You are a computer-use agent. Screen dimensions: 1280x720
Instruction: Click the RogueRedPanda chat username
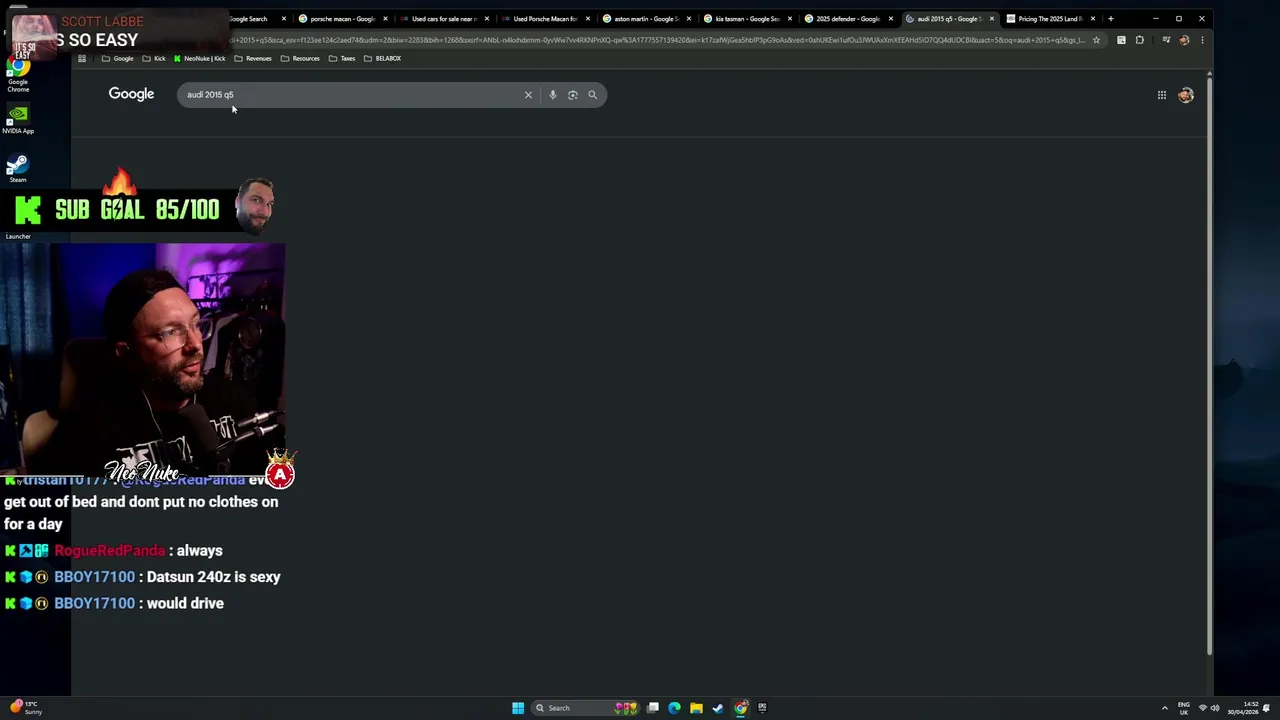pos(110,551)
